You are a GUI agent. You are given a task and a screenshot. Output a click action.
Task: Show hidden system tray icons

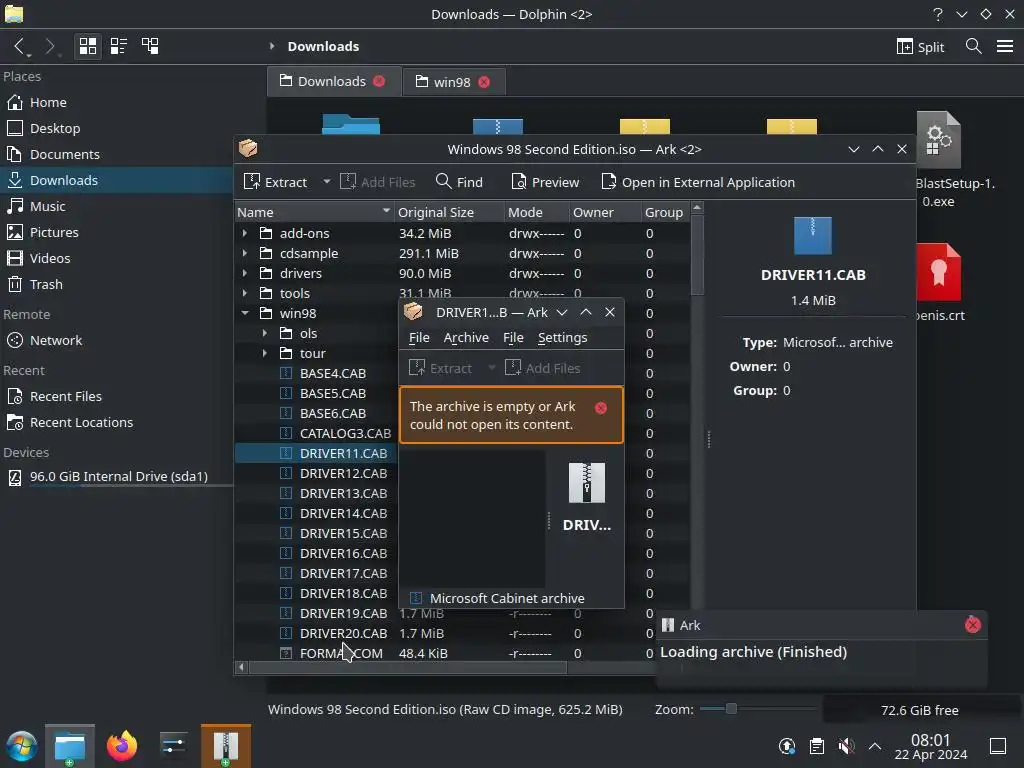(x=875, y=746)
